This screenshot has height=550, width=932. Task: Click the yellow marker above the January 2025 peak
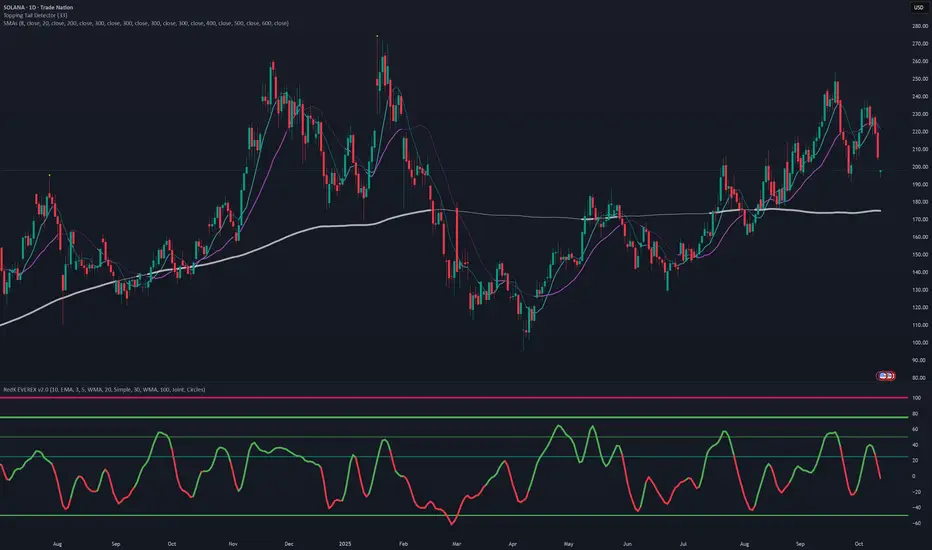tap(377, 37)
